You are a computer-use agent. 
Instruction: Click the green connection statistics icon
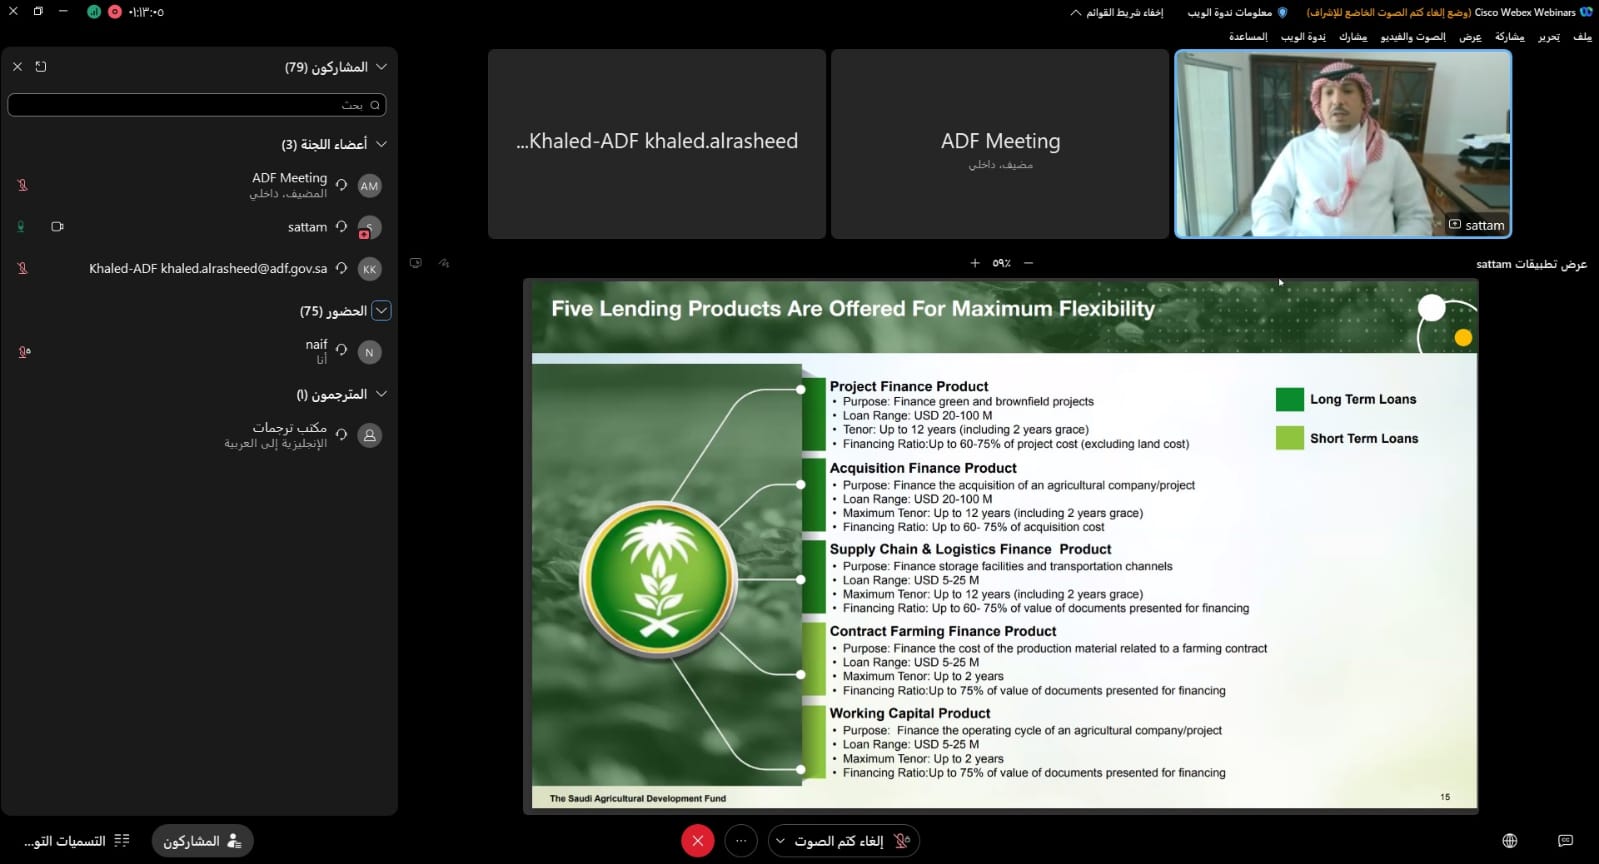click(x=94, y=12)
